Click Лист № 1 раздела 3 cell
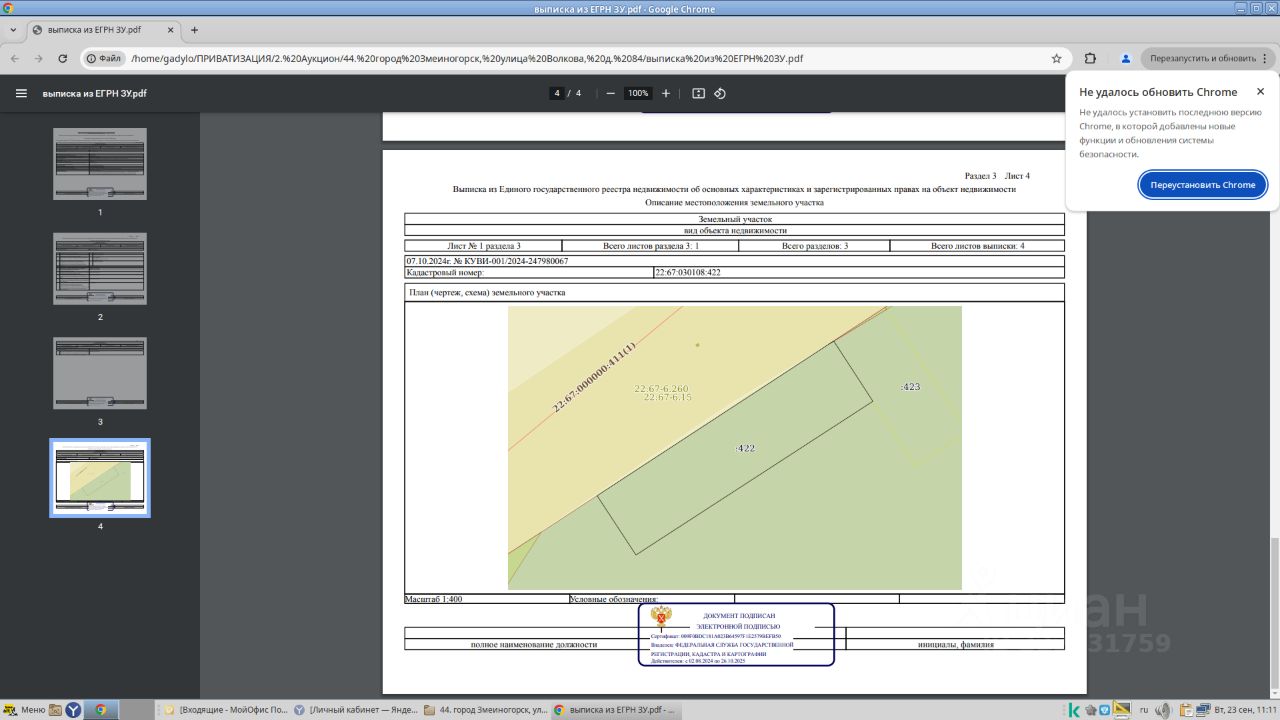The image size is (1280, 720). click(x=484, y=245)
